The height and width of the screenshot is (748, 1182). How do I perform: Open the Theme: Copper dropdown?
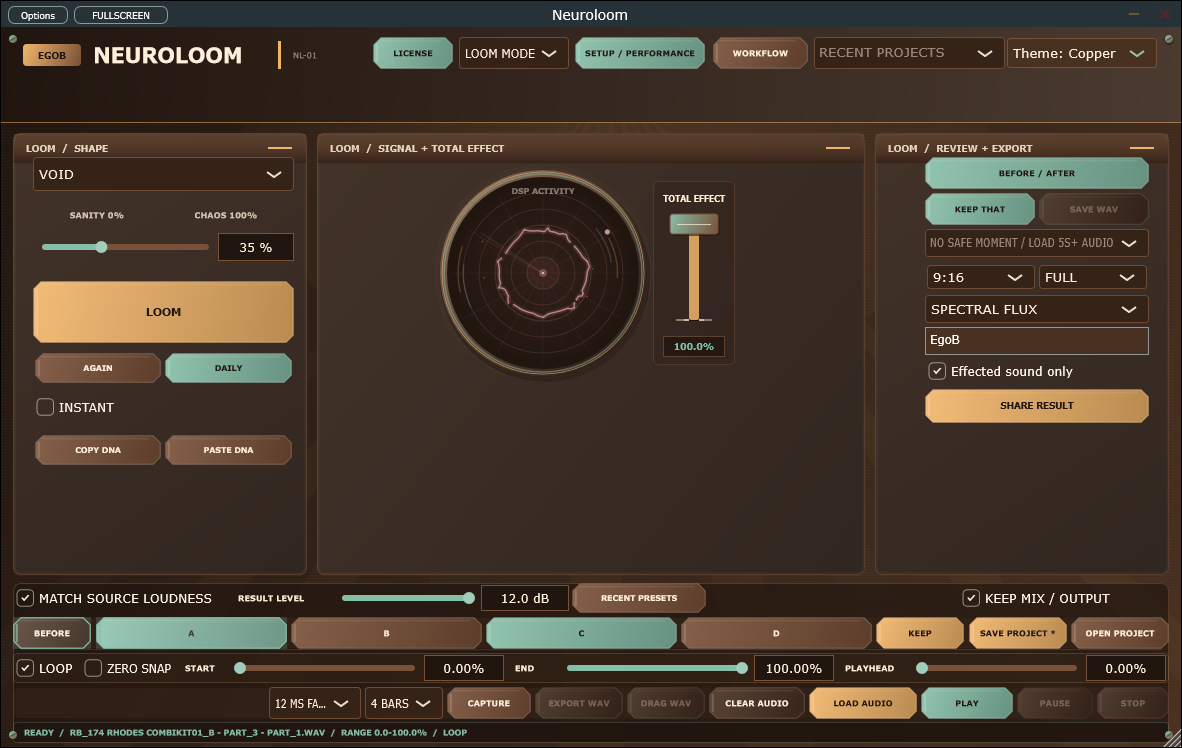1081,53
